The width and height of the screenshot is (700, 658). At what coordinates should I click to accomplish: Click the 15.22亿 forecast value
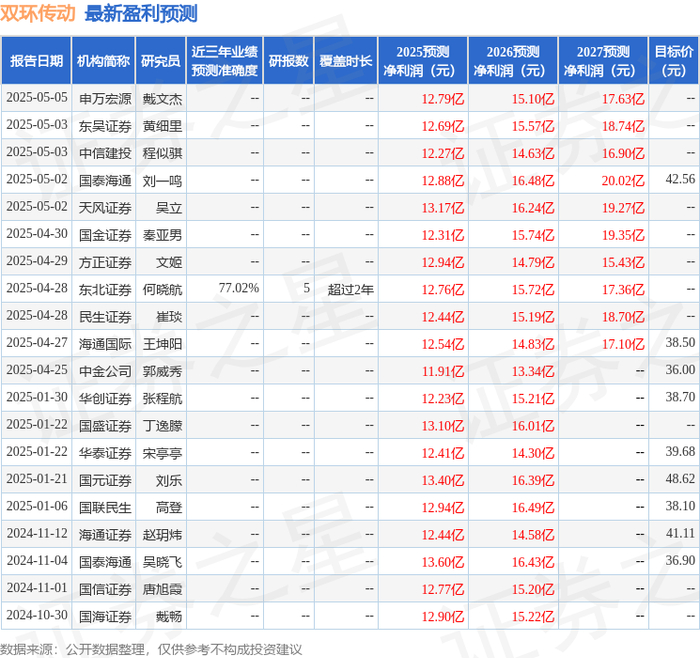[x=533, y=617]
